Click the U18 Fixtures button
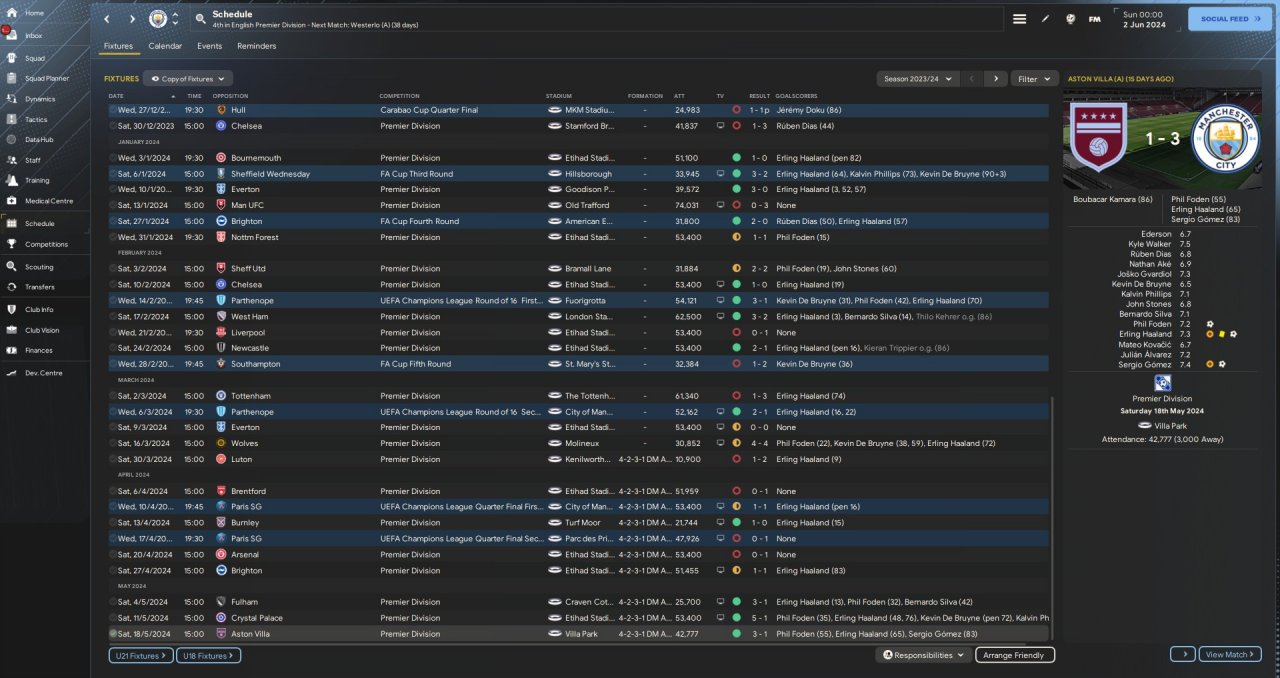 [208, 655]
